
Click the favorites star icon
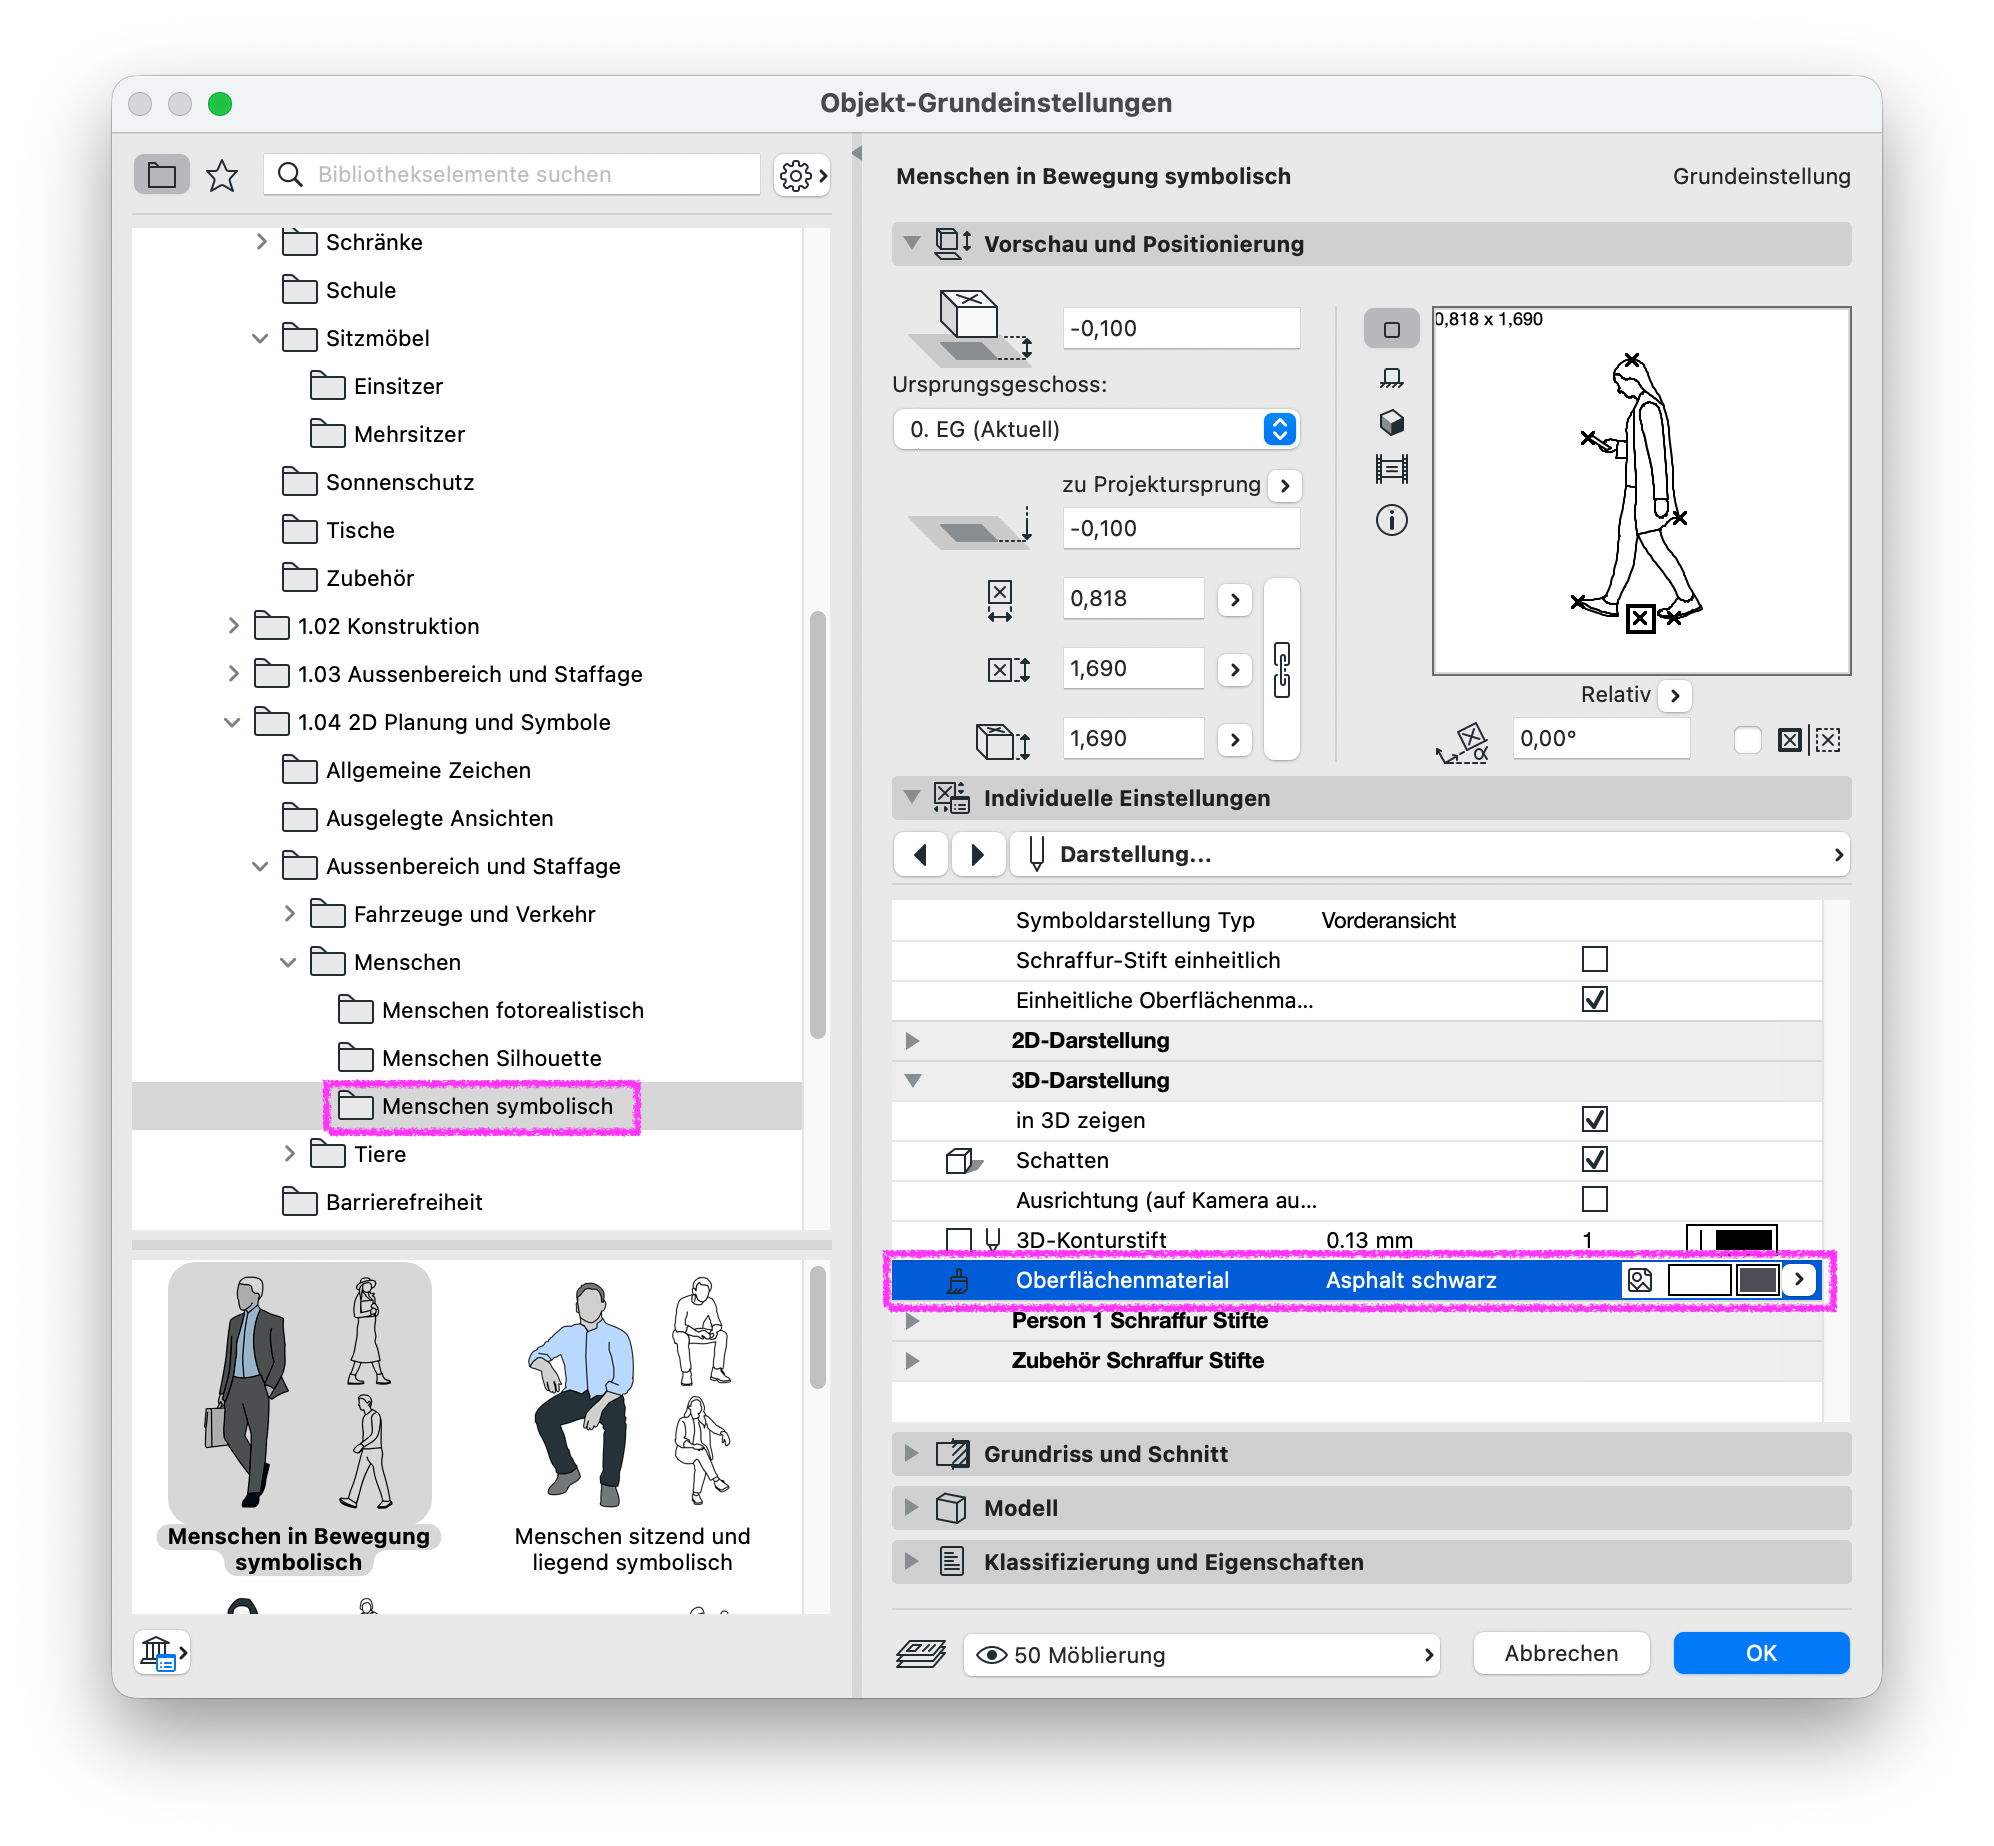tap(221, 176)
